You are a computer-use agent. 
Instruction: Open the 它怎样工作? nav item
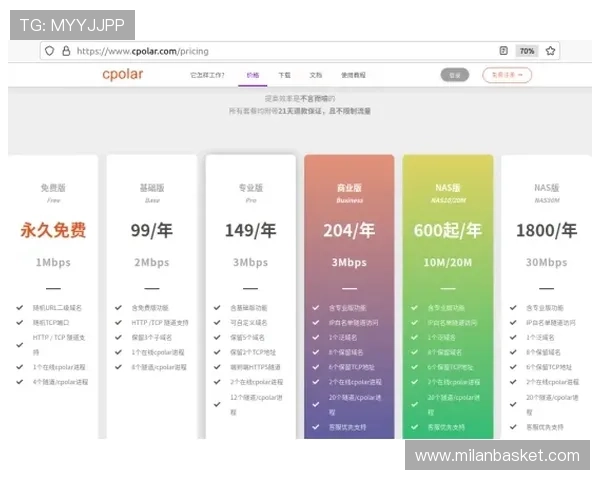(207, 75)
